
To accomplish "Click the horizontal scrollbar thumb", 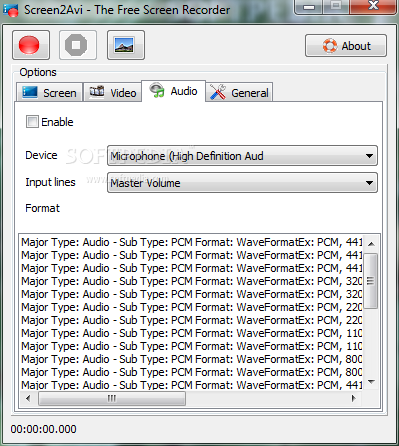I will [x=112, y=398].
